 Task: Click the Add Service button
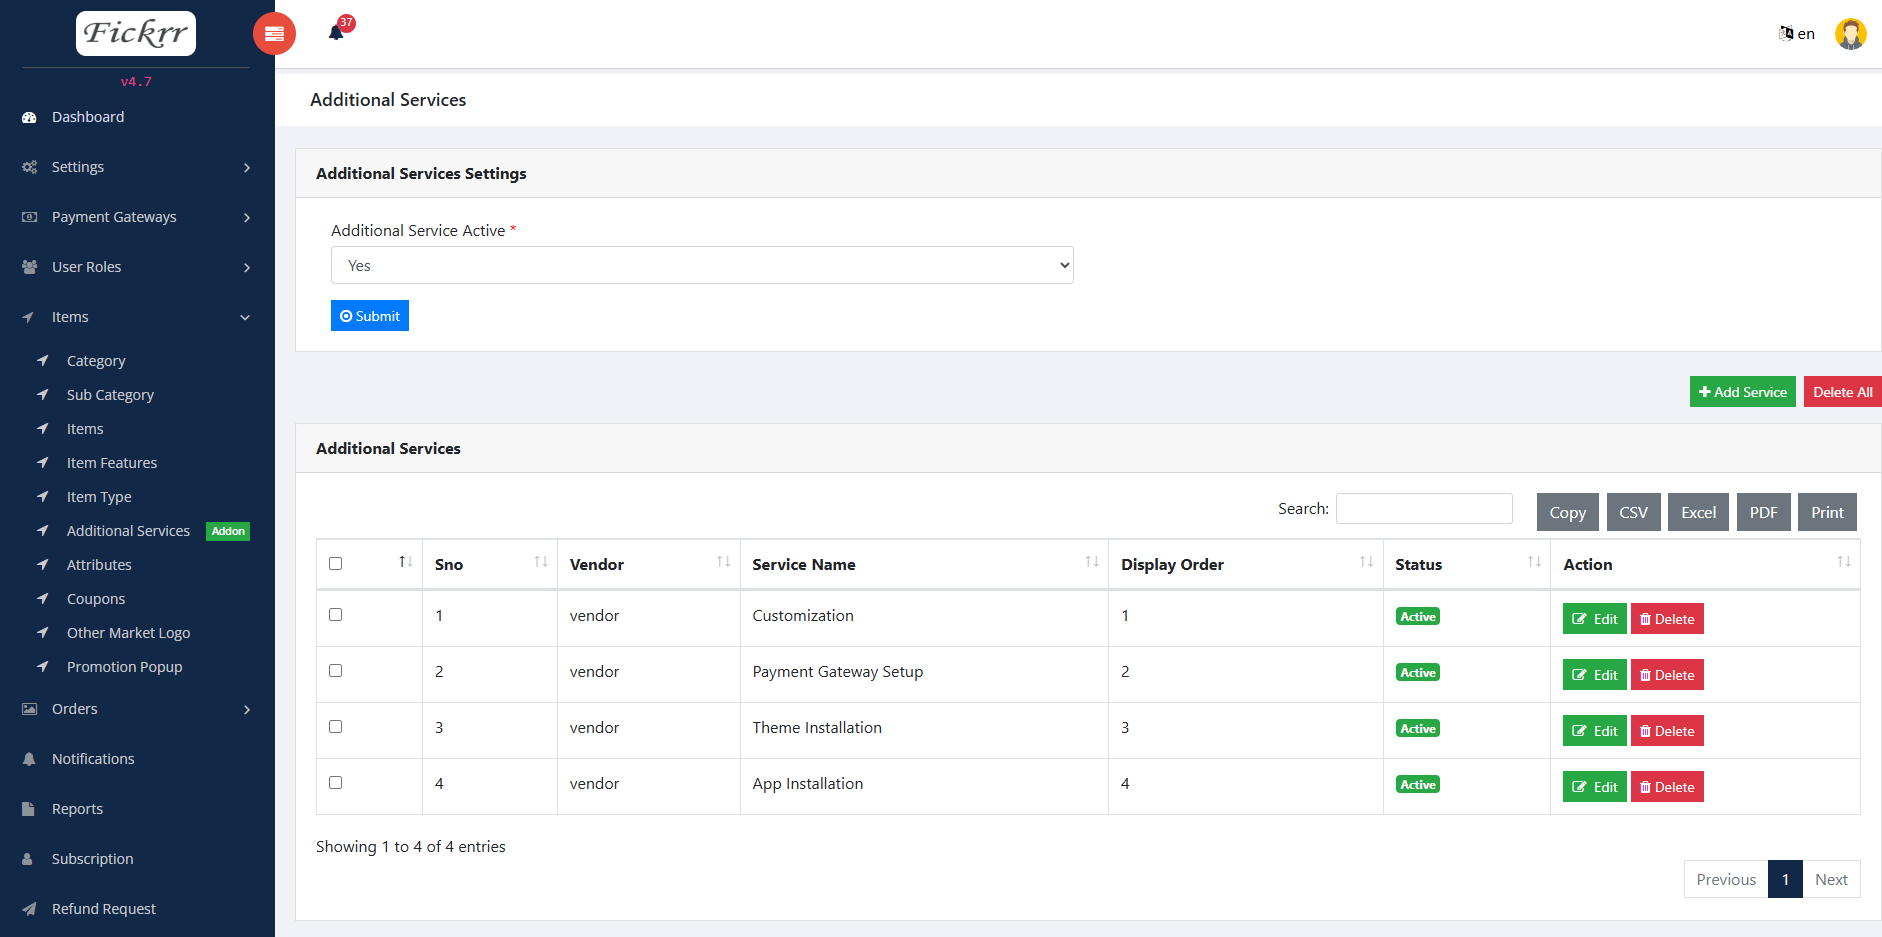tap(1742, 392)
